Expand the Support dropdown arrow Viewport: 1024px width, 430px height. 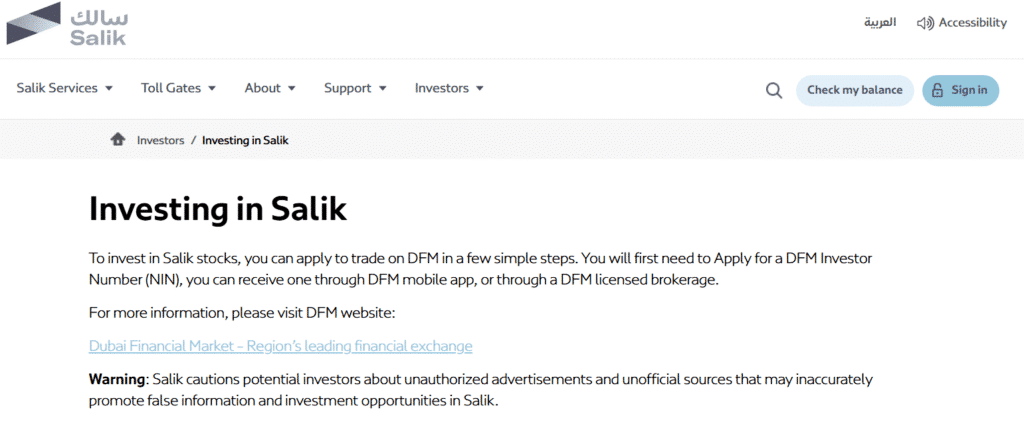[383, 88]
